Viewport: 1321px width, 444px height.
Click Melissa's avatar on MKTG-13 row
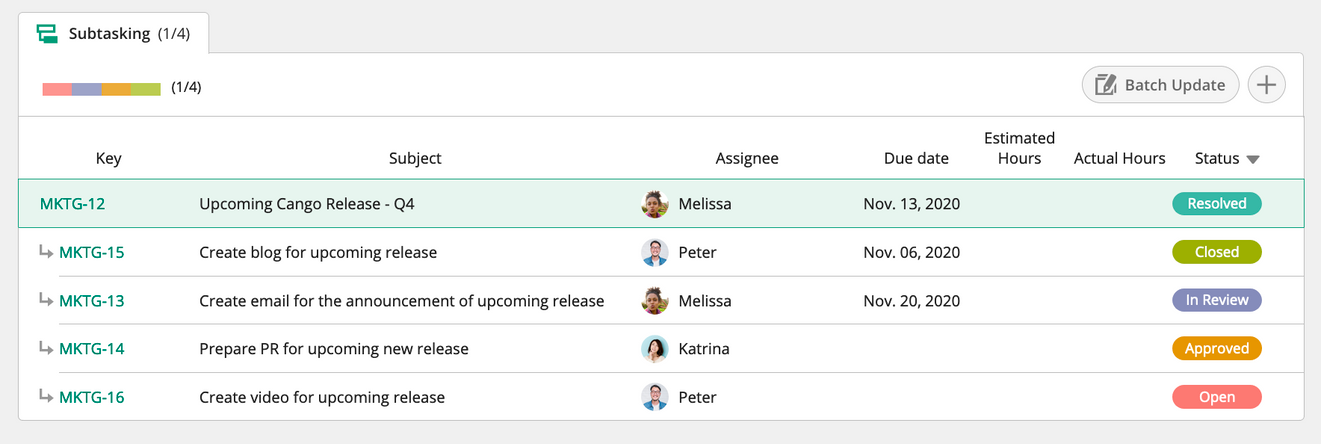coord(654,301)
